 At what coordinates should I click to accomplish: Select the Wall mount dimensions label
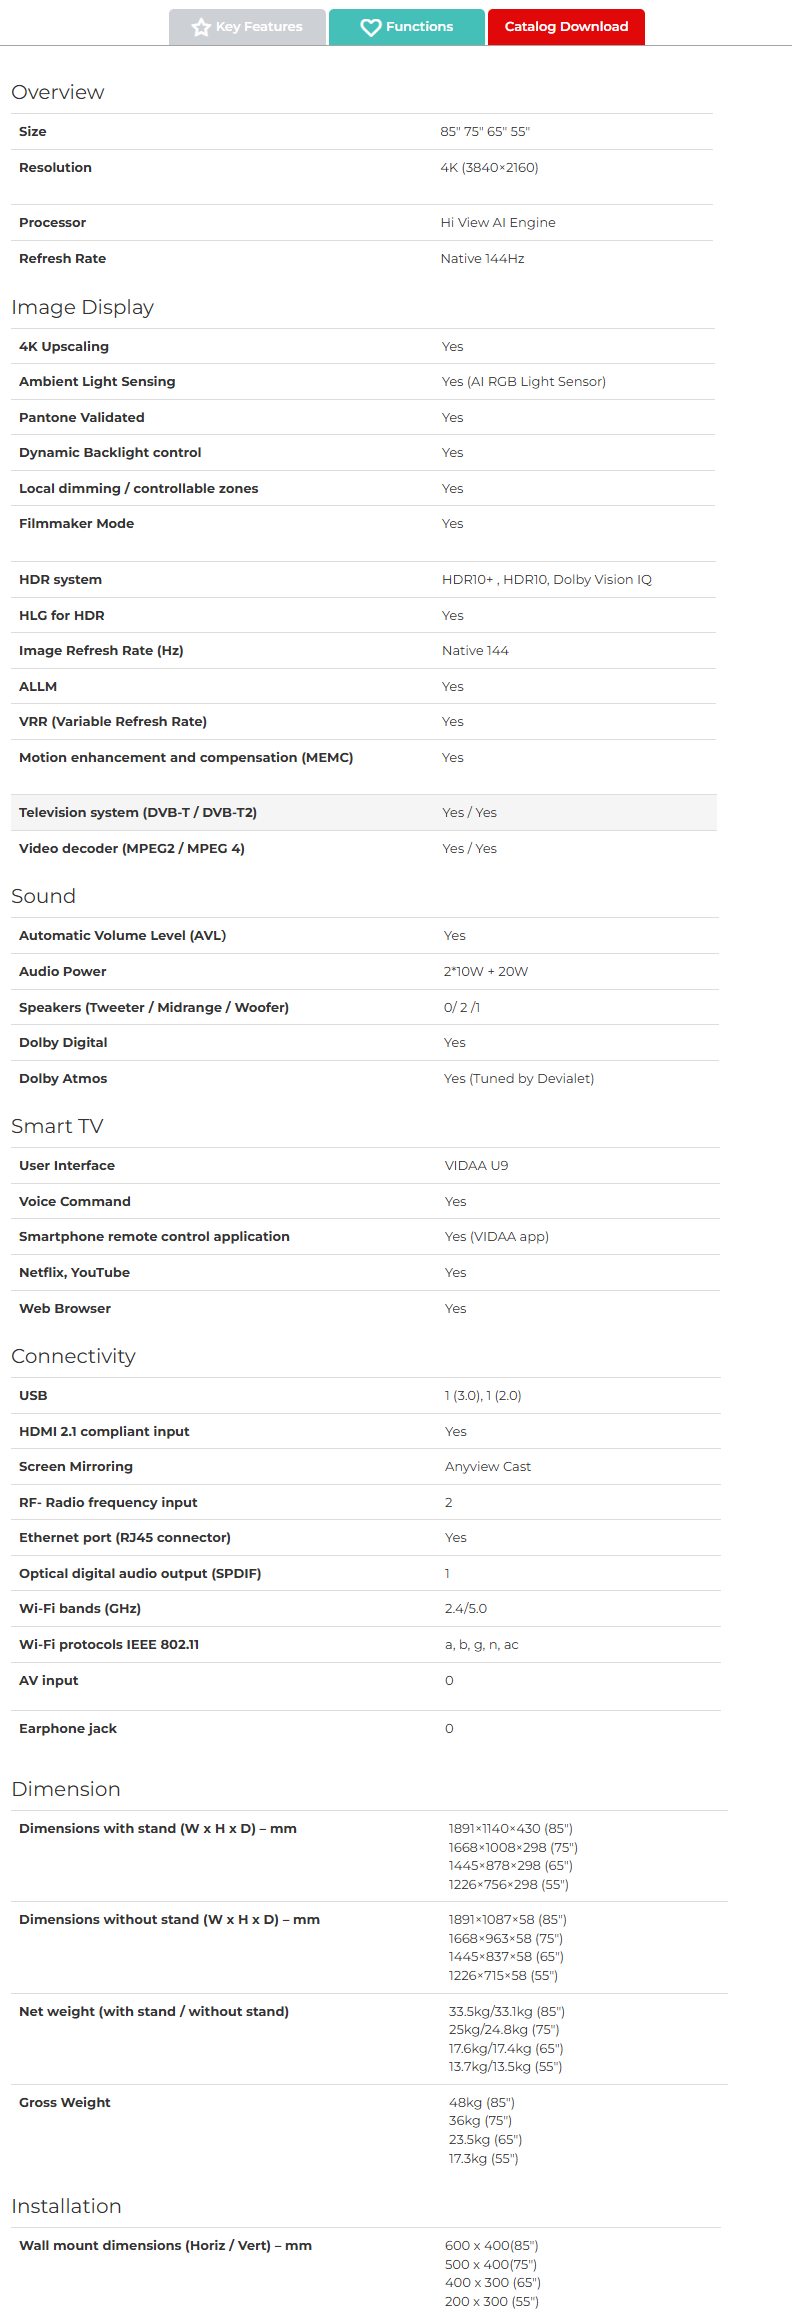[x=165, y=2245]
